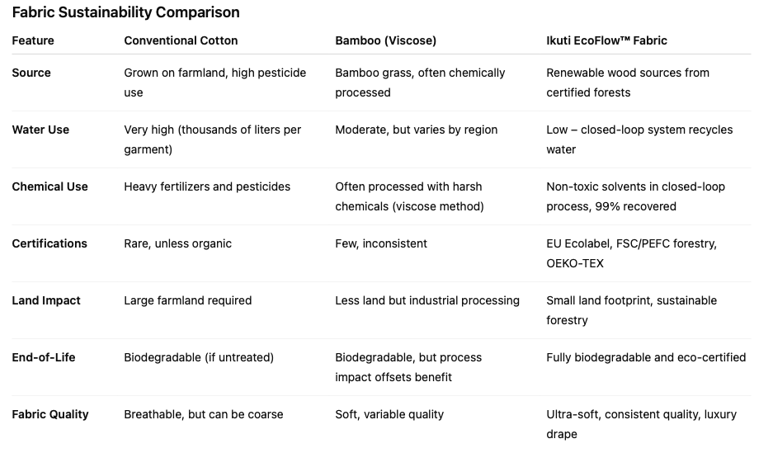Select the Water Use row label
The height and width of the screenshot is (453, 768).
[x=40, y=130]
